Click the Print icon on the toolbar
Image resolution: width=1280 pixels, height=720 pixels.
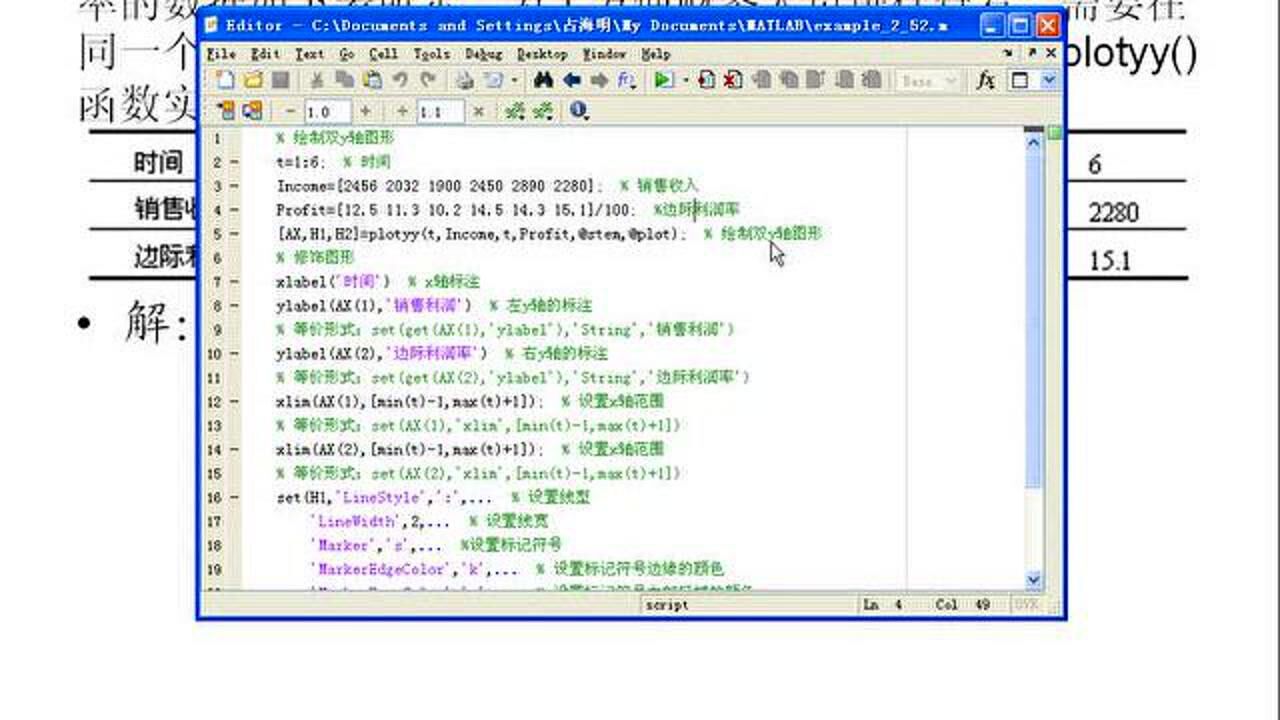point(462,80)
